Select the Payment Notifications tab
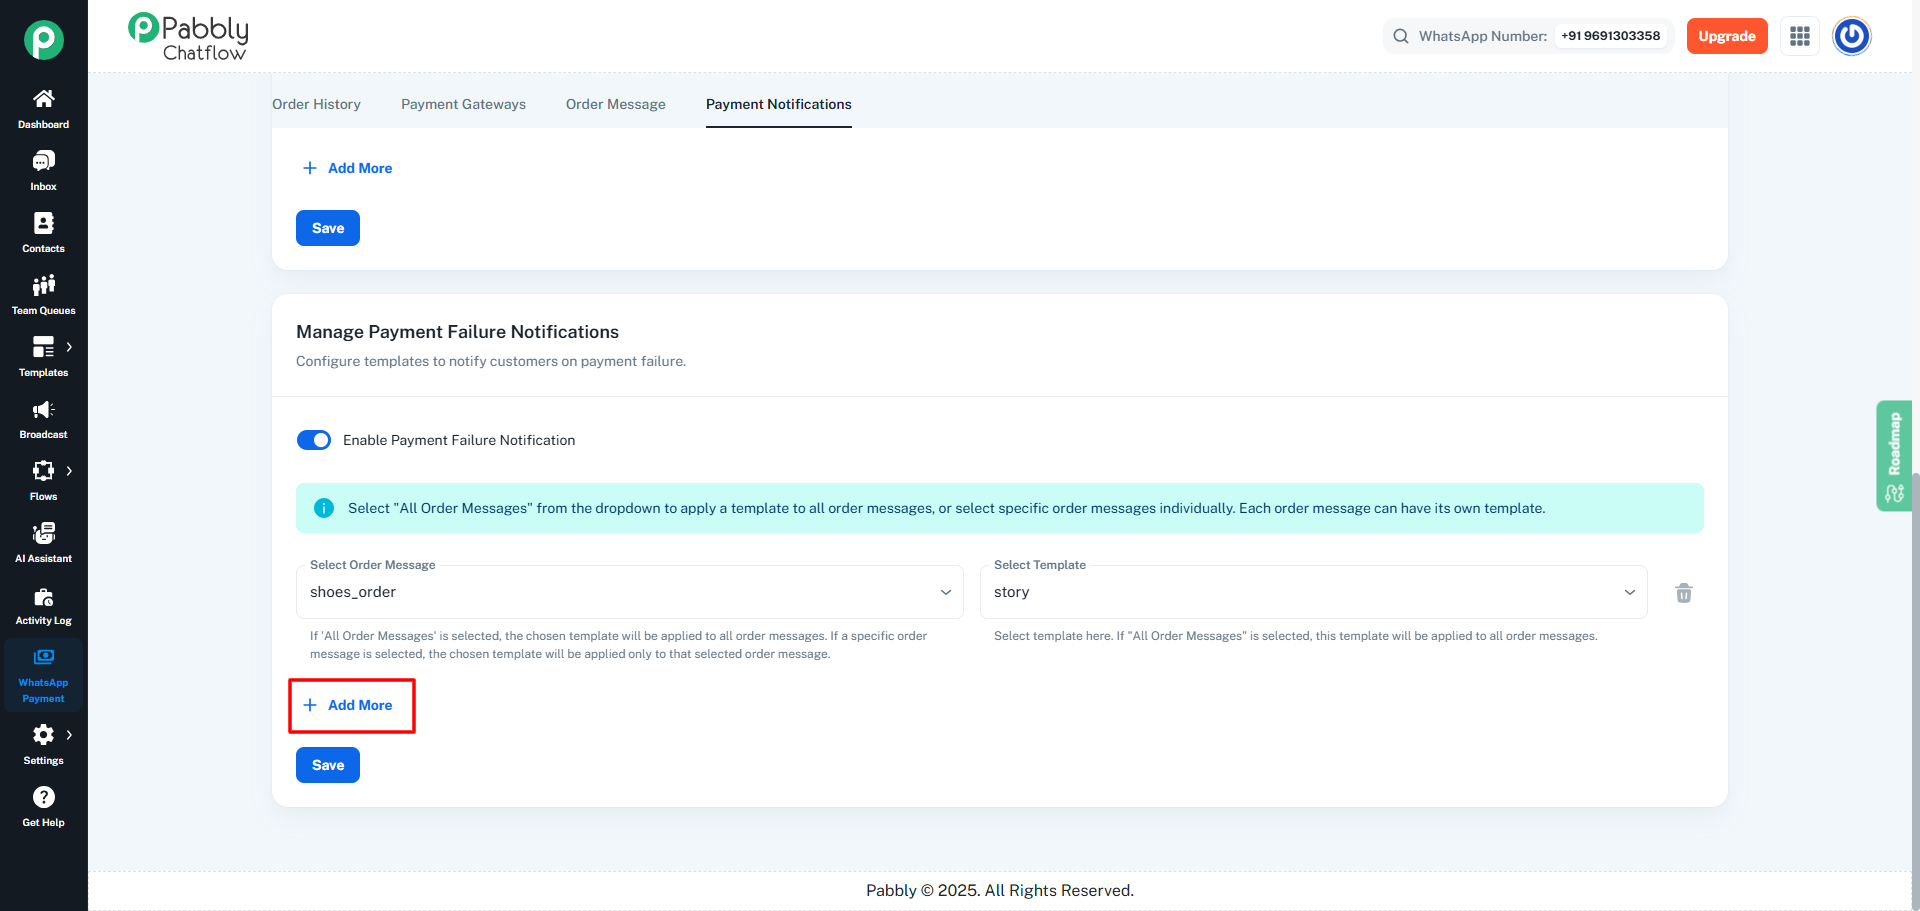 (x=779, y=104)
